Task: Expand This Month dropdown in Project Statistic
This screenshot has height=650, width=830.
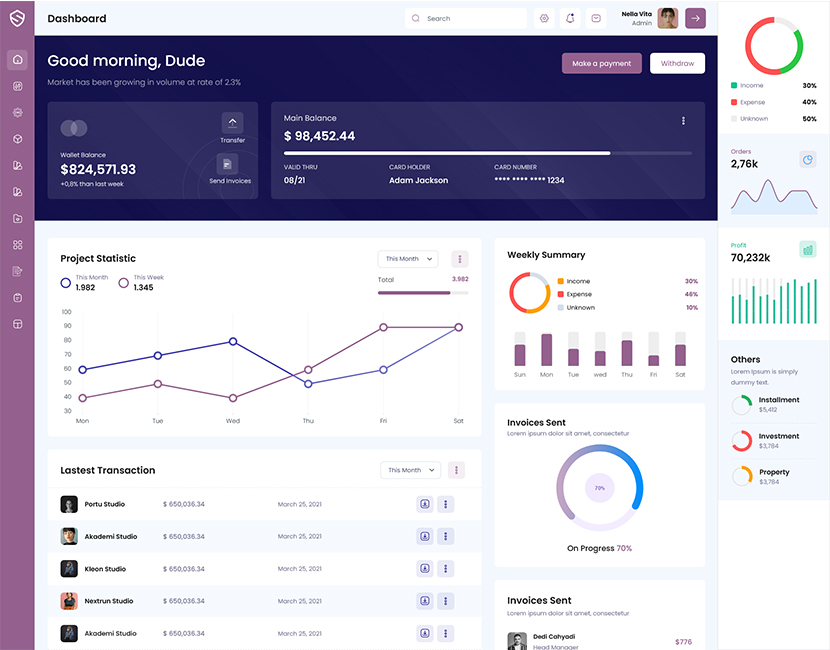Action: 408,259
